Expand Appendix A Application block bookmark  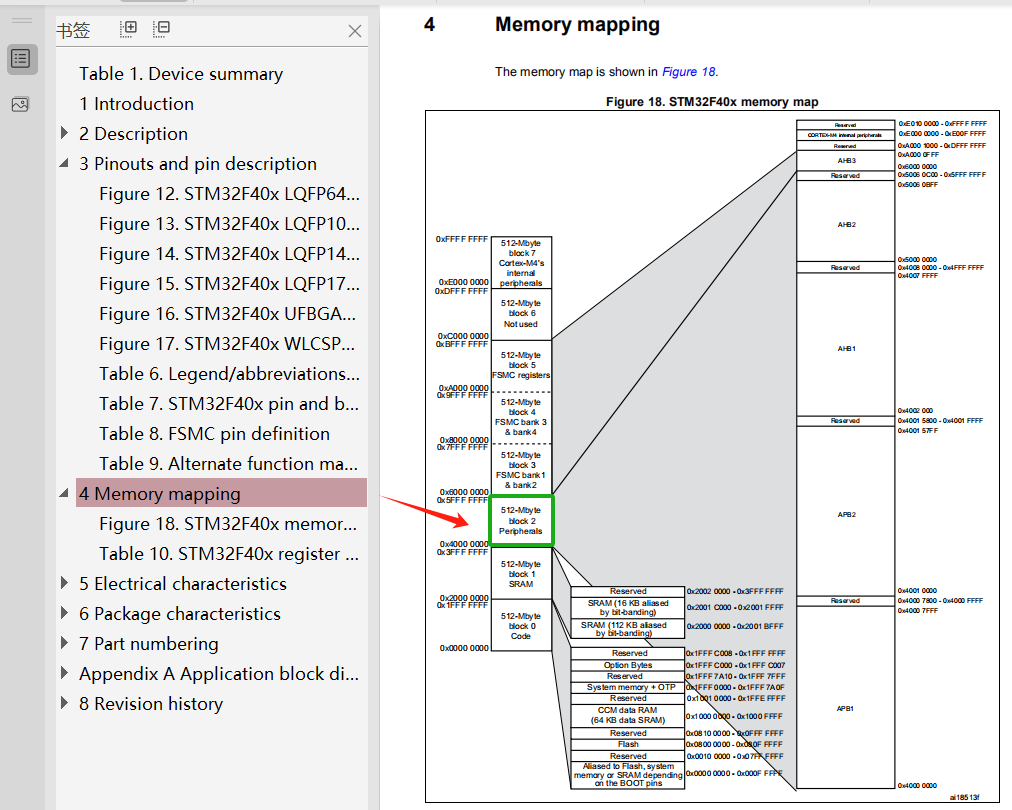[x=65, y=673]
